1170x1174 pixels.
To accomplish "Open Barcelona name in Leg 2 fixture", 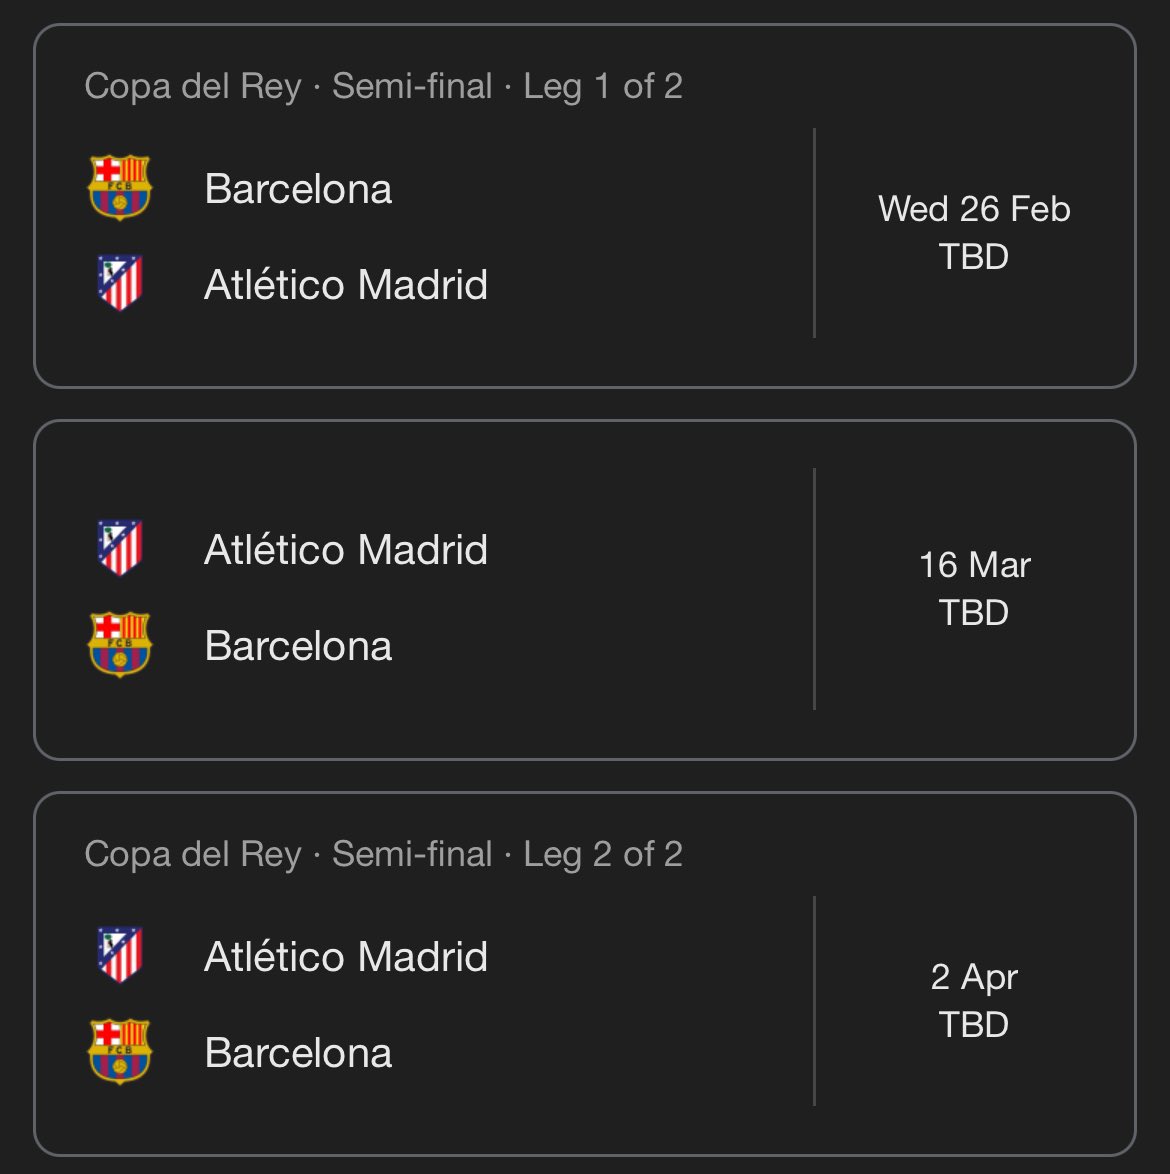I will [x=298, y=1053].
